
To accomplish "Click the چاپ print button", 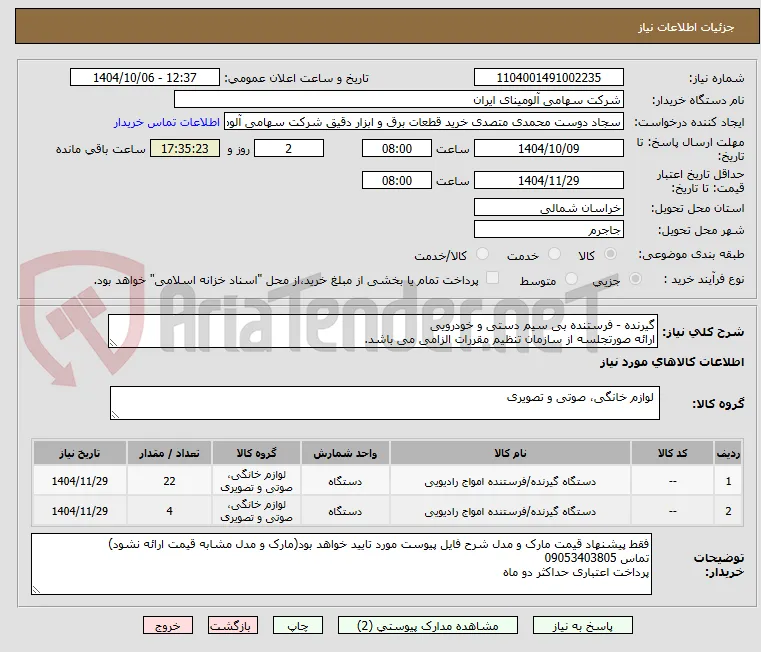I will point(298,625).
